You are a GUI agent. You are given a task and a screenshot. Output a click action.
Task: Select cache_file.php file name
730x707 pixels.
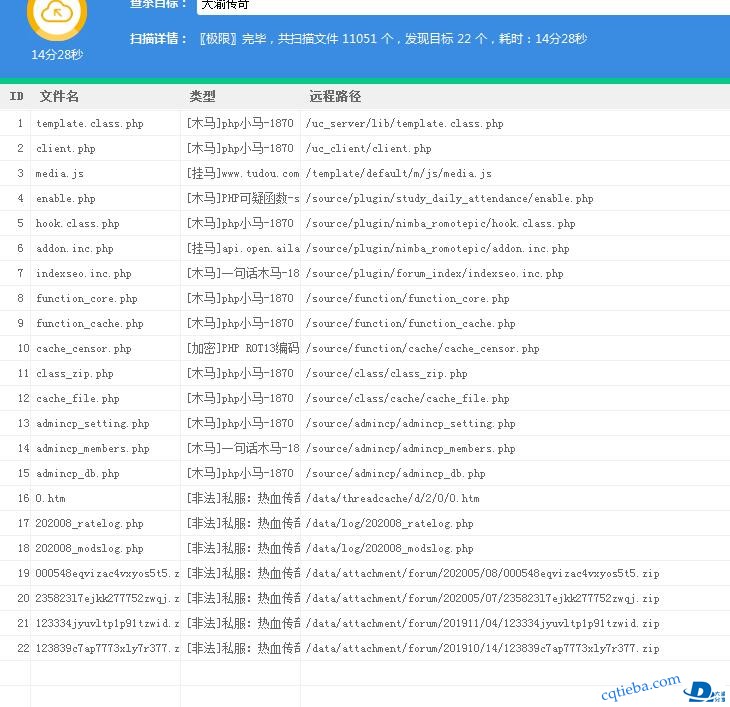coord(78,398)
